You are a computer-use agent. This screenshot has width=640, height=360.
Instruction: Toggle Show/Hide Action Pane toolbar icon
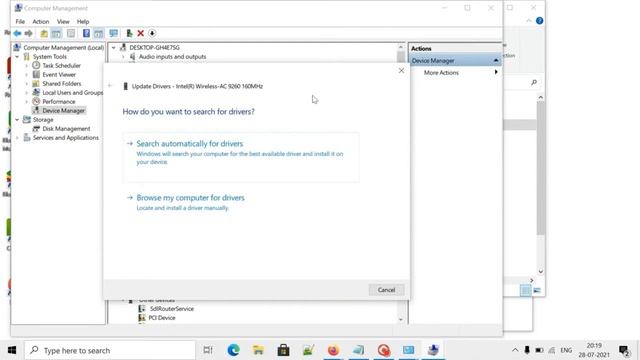coord(98,33)
